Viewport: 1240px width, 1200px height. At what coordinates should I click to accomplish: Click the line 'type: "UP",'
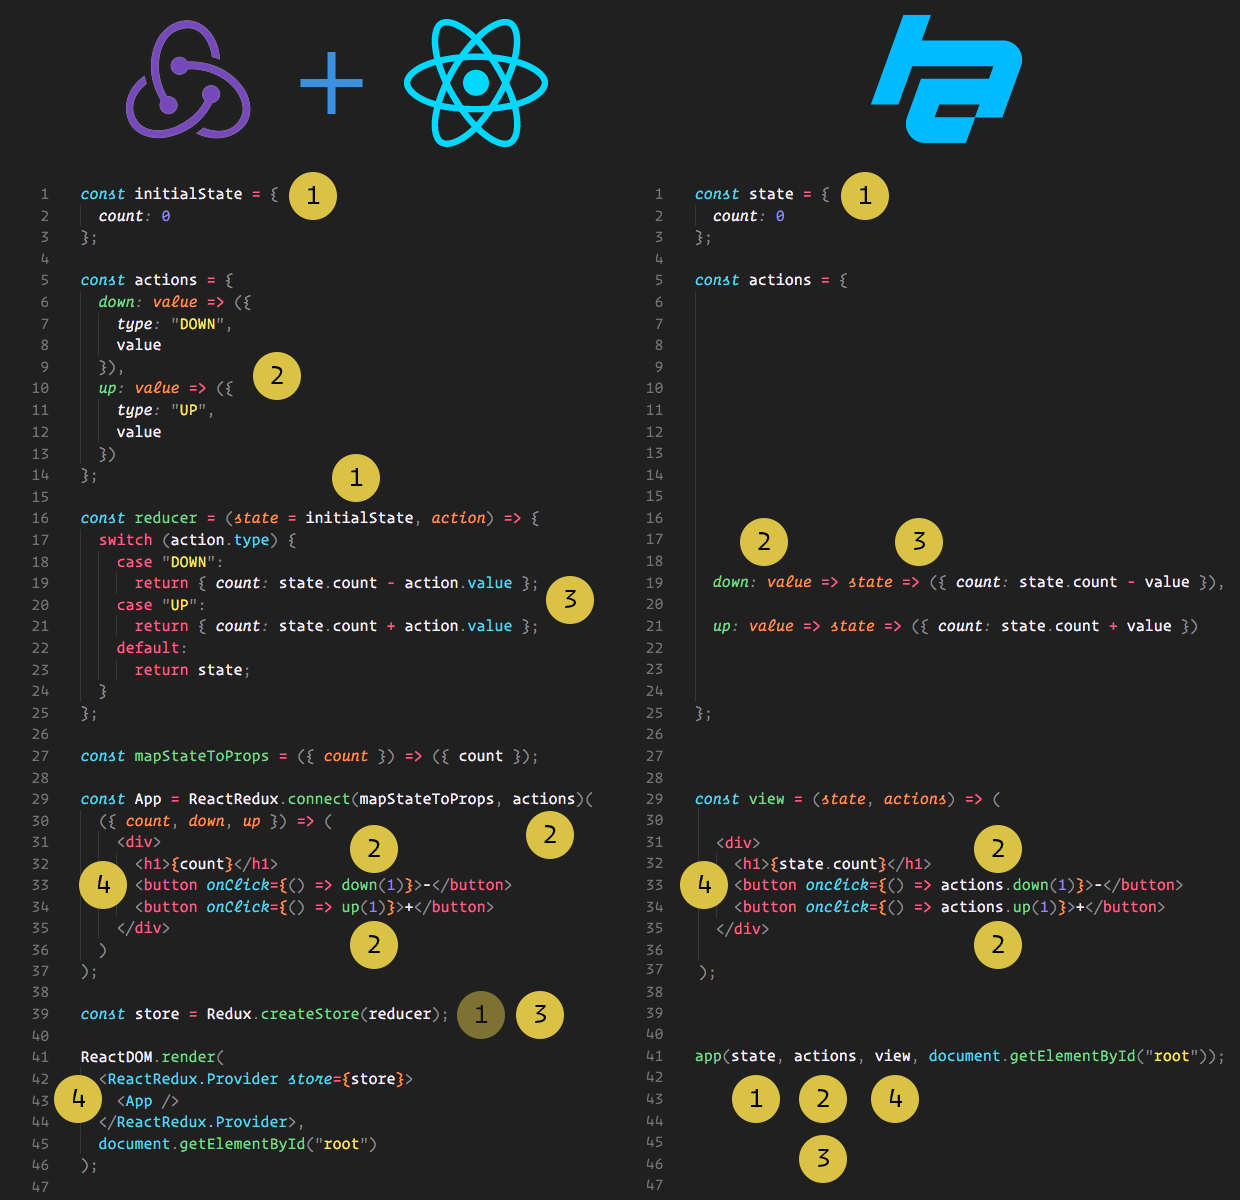coord(165,410)
